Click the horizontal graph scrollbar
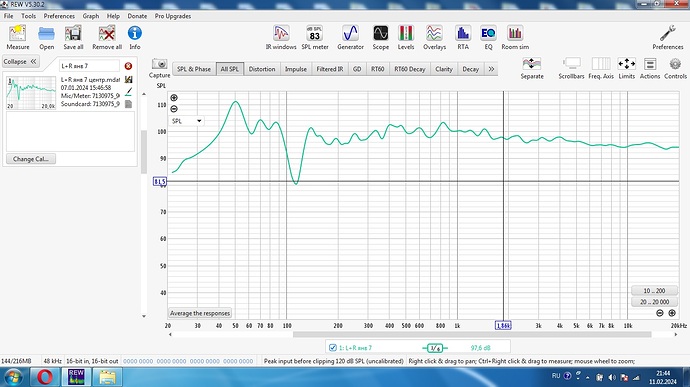 click(472, 335)
